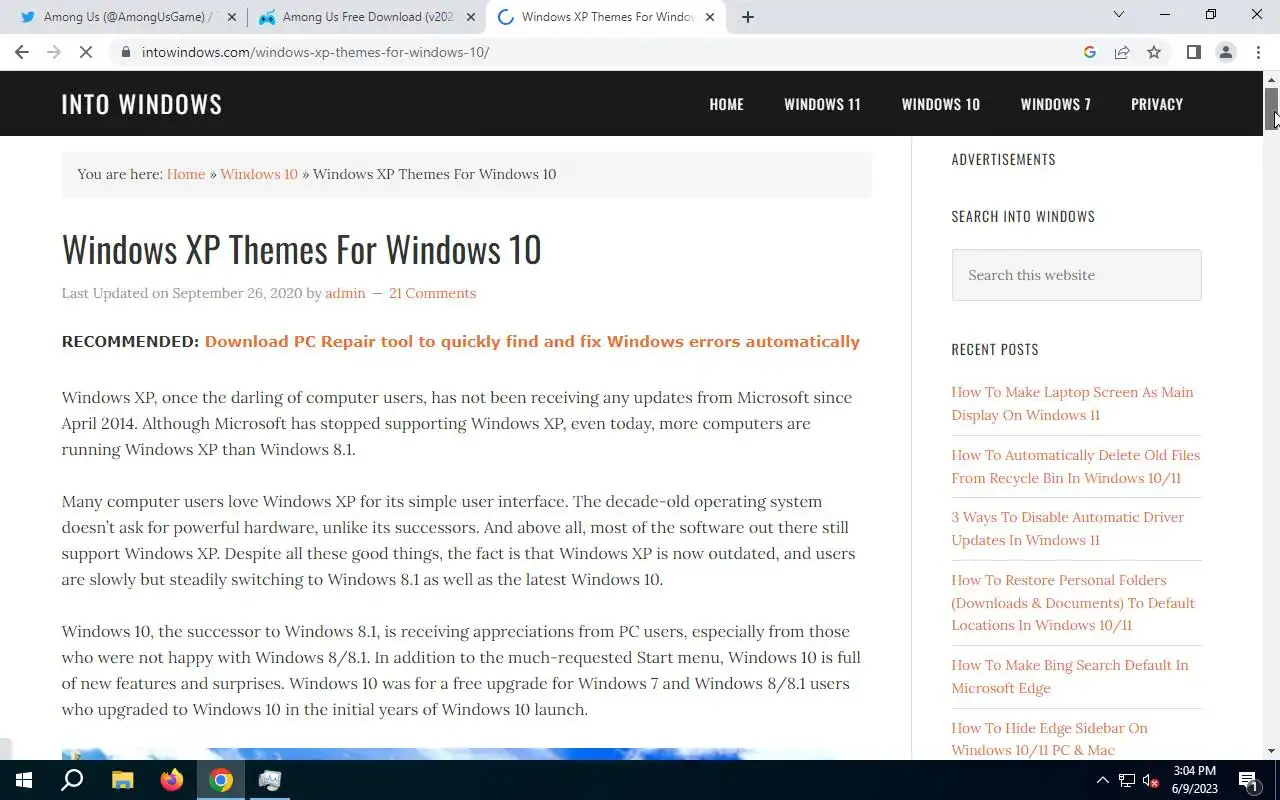Image resolution: width=1280 pixels, height=800 pixels.
Task: Click the forward navigation arrow
Action: [54, 52]
